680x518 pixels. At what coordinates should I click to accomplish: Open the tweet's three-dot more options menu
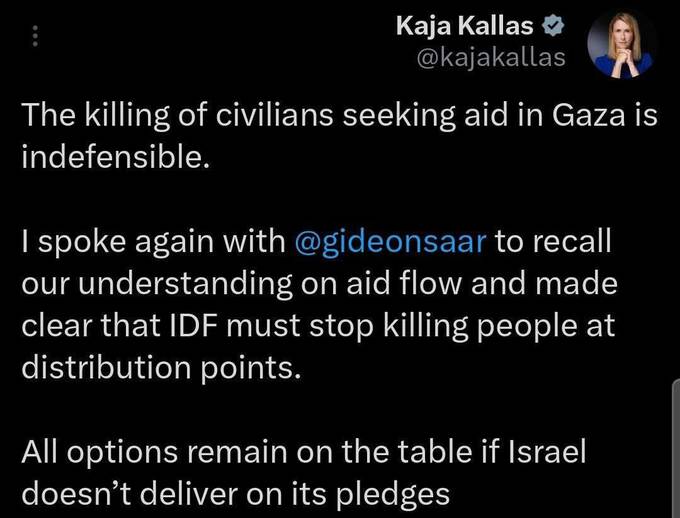(x=37, y=36)
